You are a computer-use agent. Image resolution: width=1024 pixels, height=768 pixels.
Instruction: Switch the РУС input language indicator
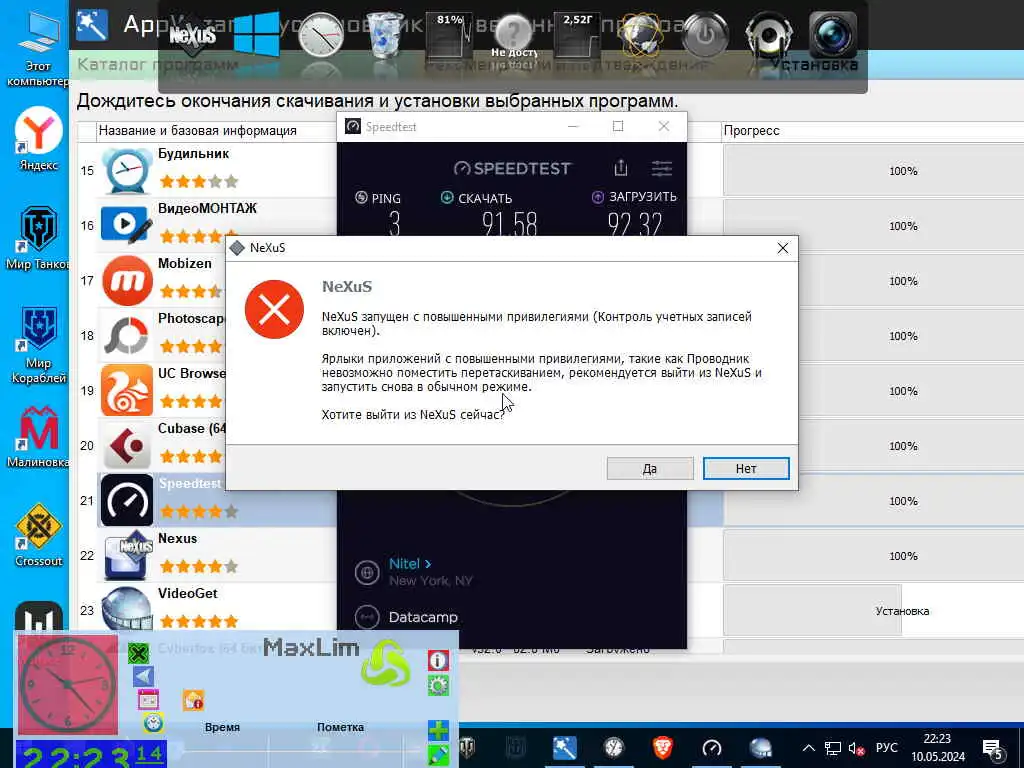(887, 748)
